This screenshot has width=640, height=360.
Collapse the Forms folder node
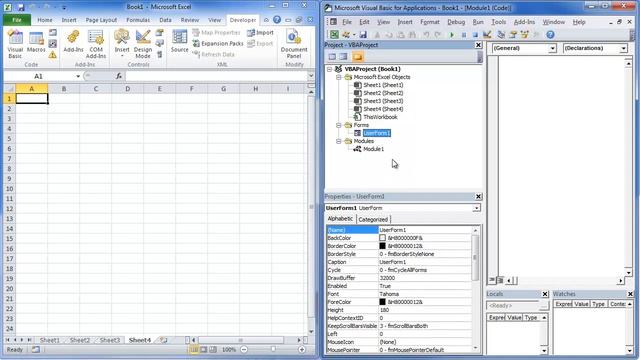coord(338,125)
